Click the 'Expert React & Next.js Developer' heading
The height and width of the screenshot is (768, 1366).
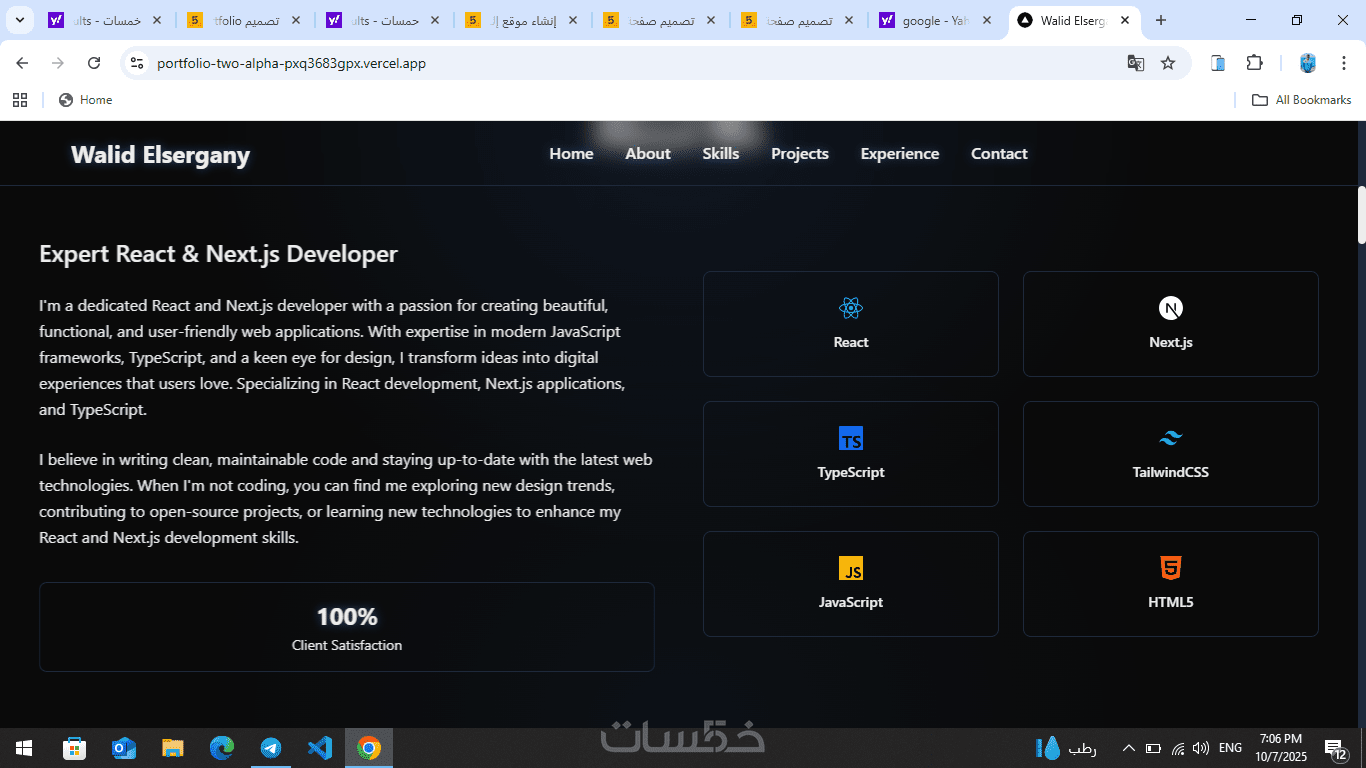click(x=218, y=254)
